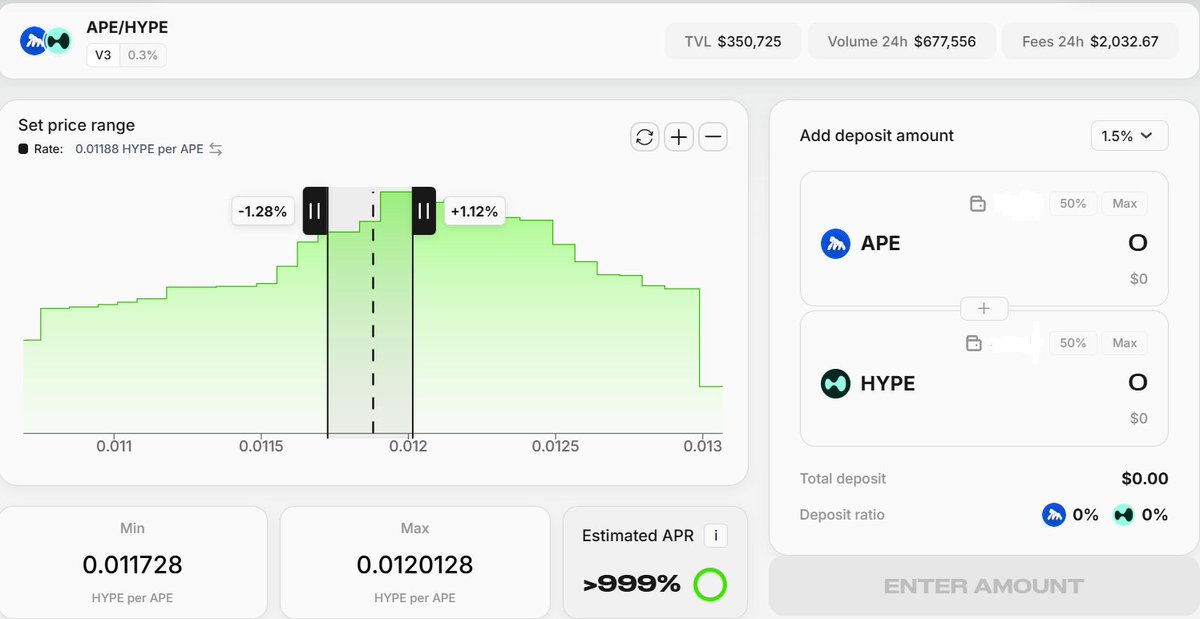Zoom in the chart with plus icon
Image resolution: width=1200 pixels, height=619 pixels.
coord(679,137)
